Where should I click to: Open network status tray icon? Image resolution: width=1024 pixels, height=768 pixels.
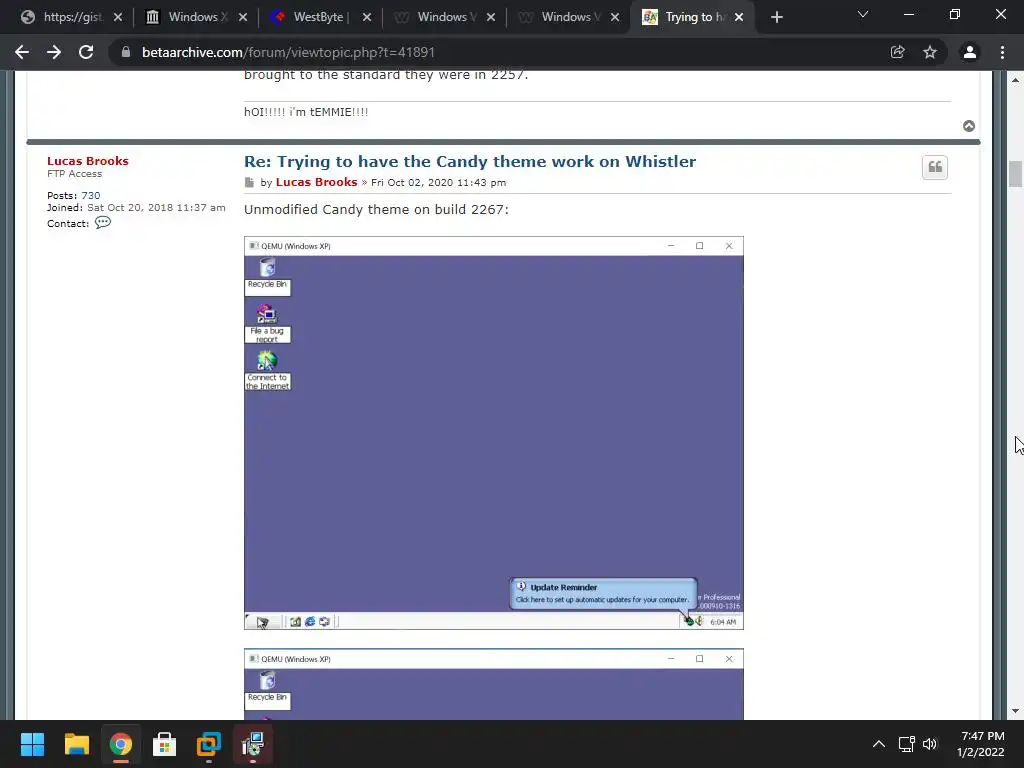[x=906, y=744]
